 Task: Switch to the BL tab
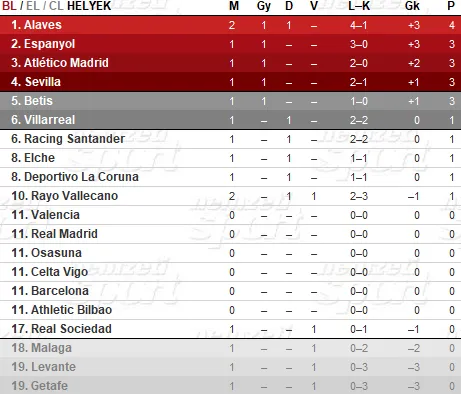[x=9, y=6]
